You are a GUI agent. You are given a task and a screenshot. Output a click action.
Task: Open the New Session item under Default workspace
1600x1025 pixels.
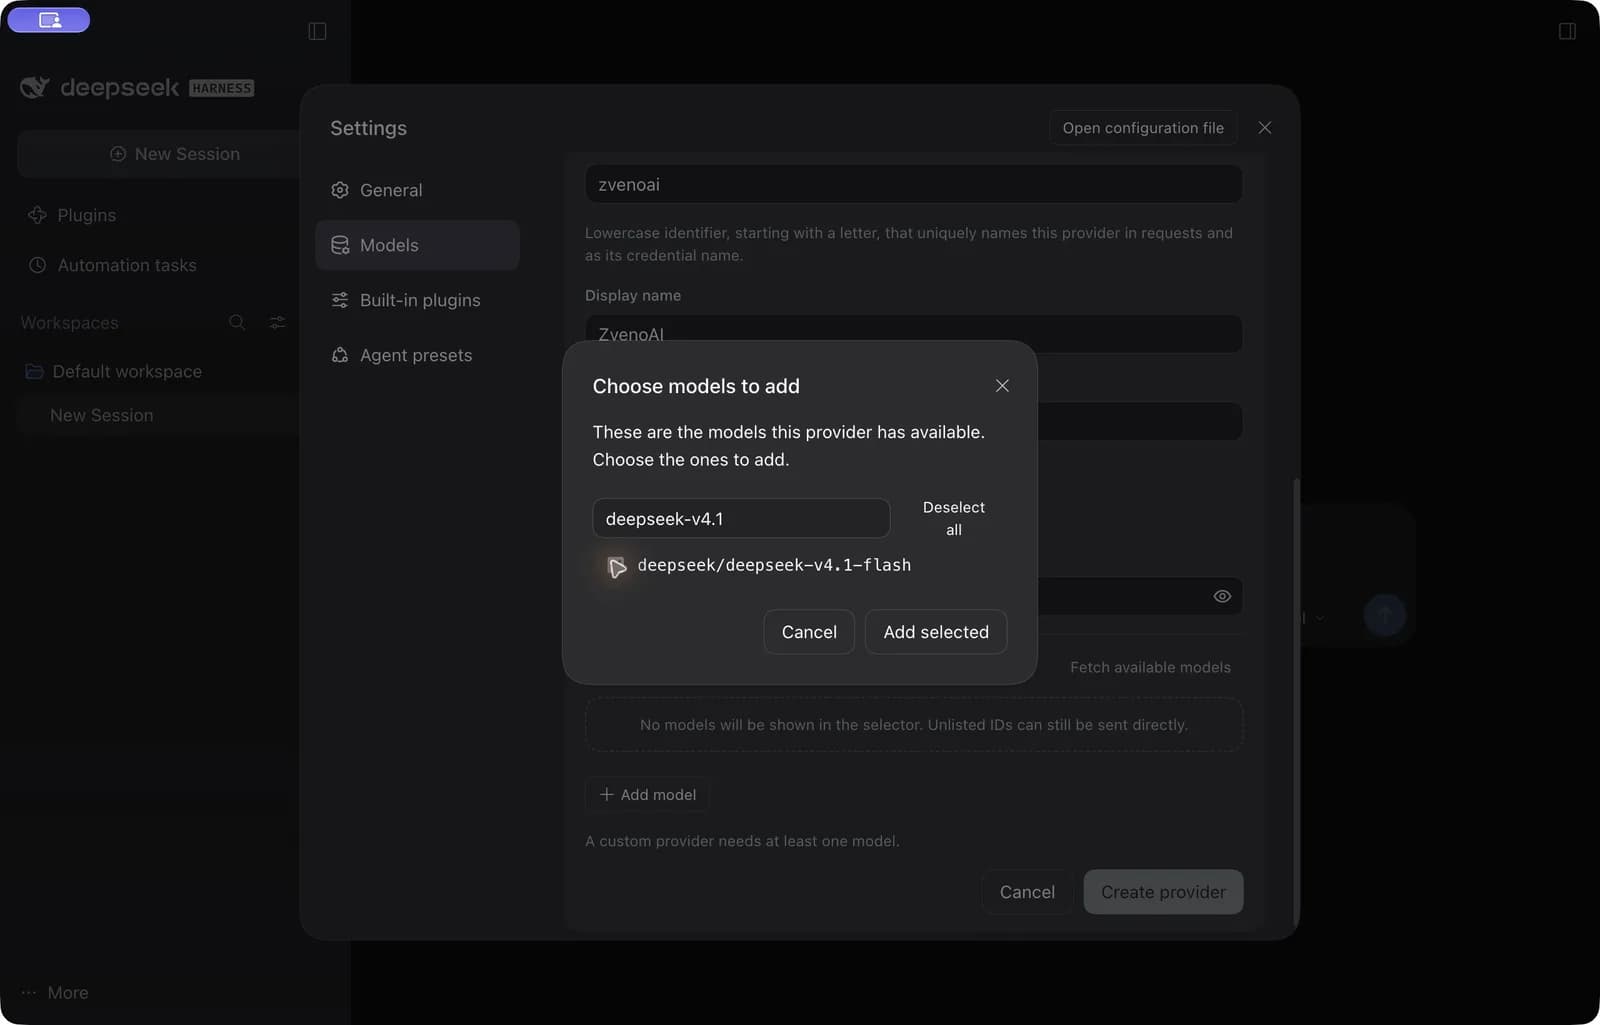[158, 415]
